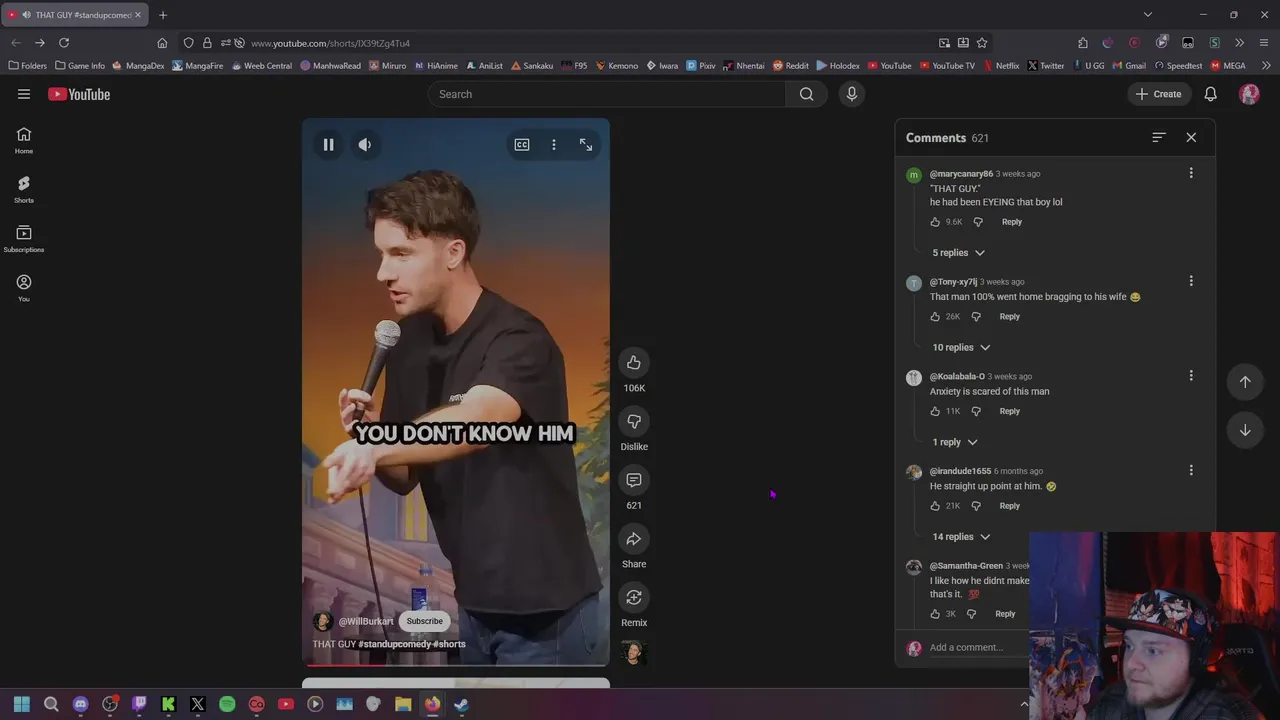Pause the playing Short video
This screenshot has width=1280, height=720.
click(x=328, y=145)
